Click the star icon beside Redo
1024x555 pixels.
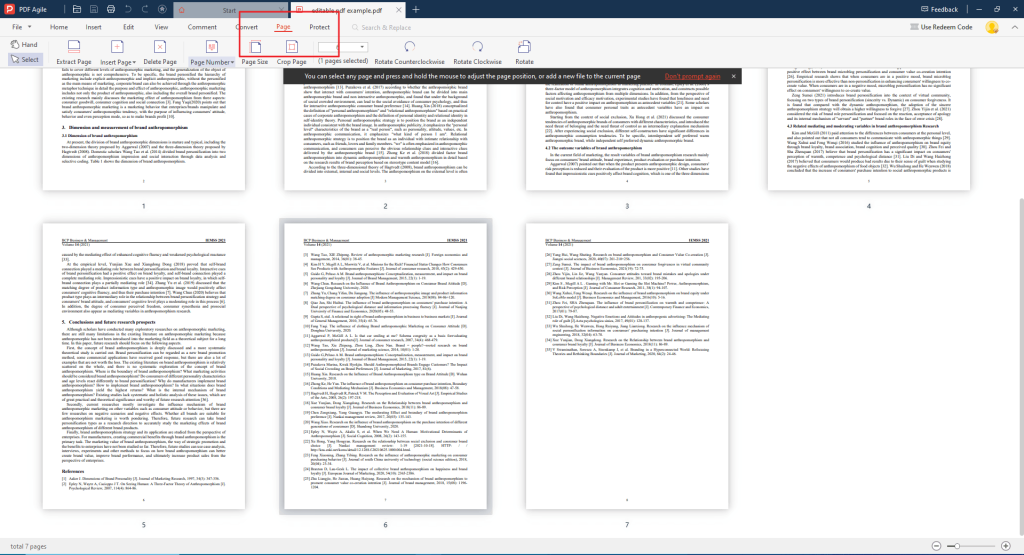(x=162, y=10)
